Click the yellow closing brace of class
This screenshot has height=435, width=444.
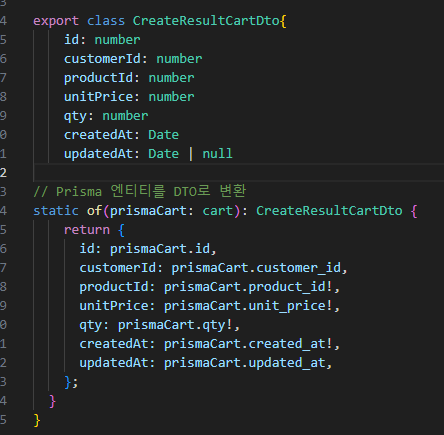coord(37,420)
